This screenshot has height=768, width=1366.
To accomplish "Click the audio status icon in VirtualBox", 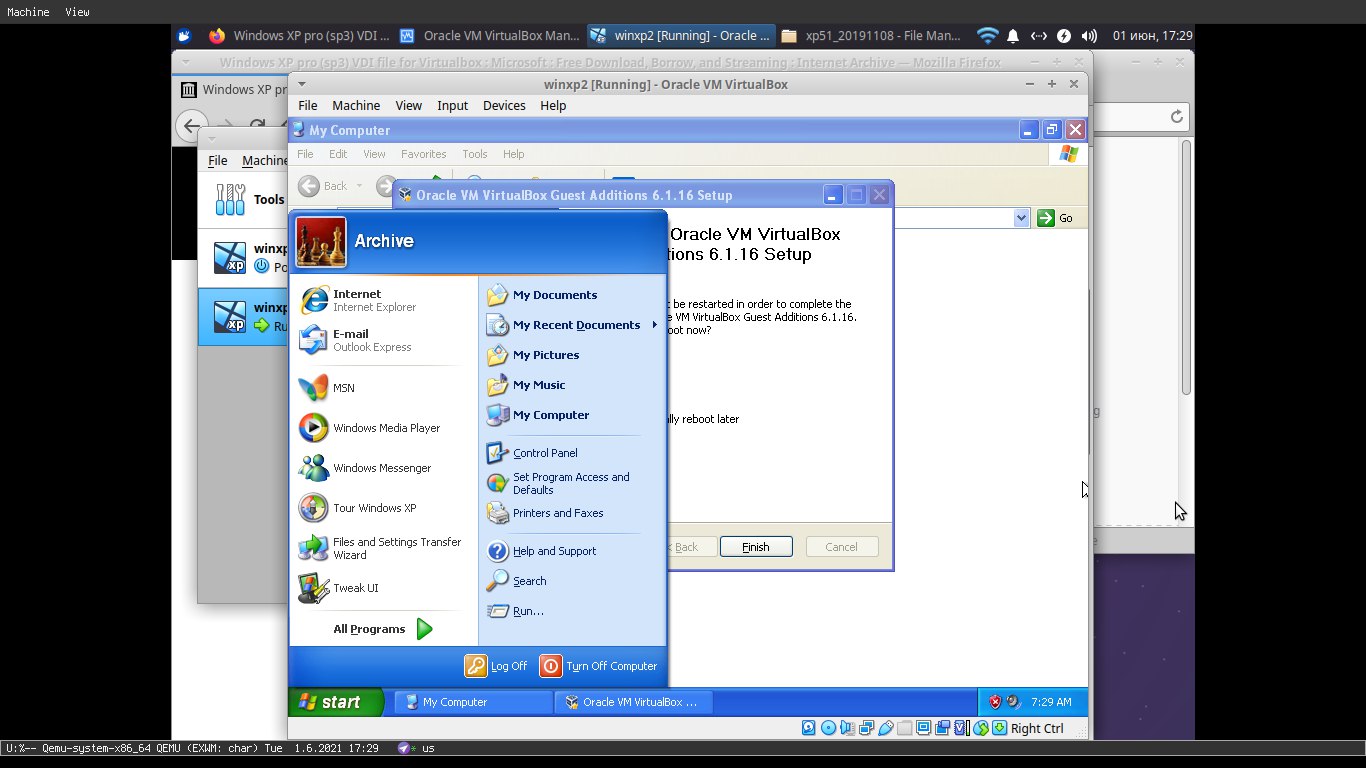I will coord(847,728).
